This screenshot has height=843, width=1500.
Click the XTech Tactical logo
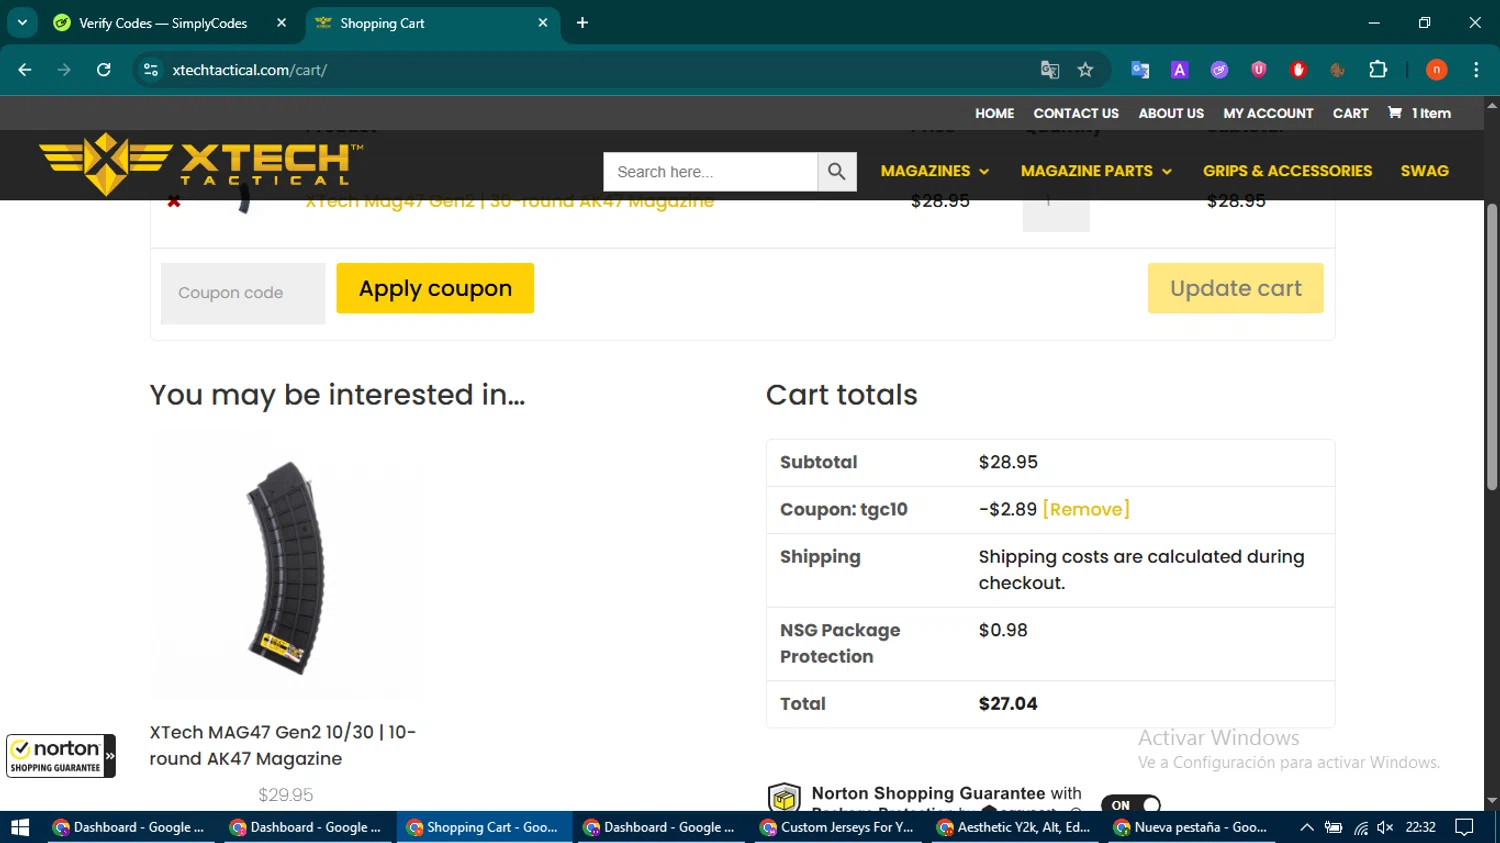point(200,164)
